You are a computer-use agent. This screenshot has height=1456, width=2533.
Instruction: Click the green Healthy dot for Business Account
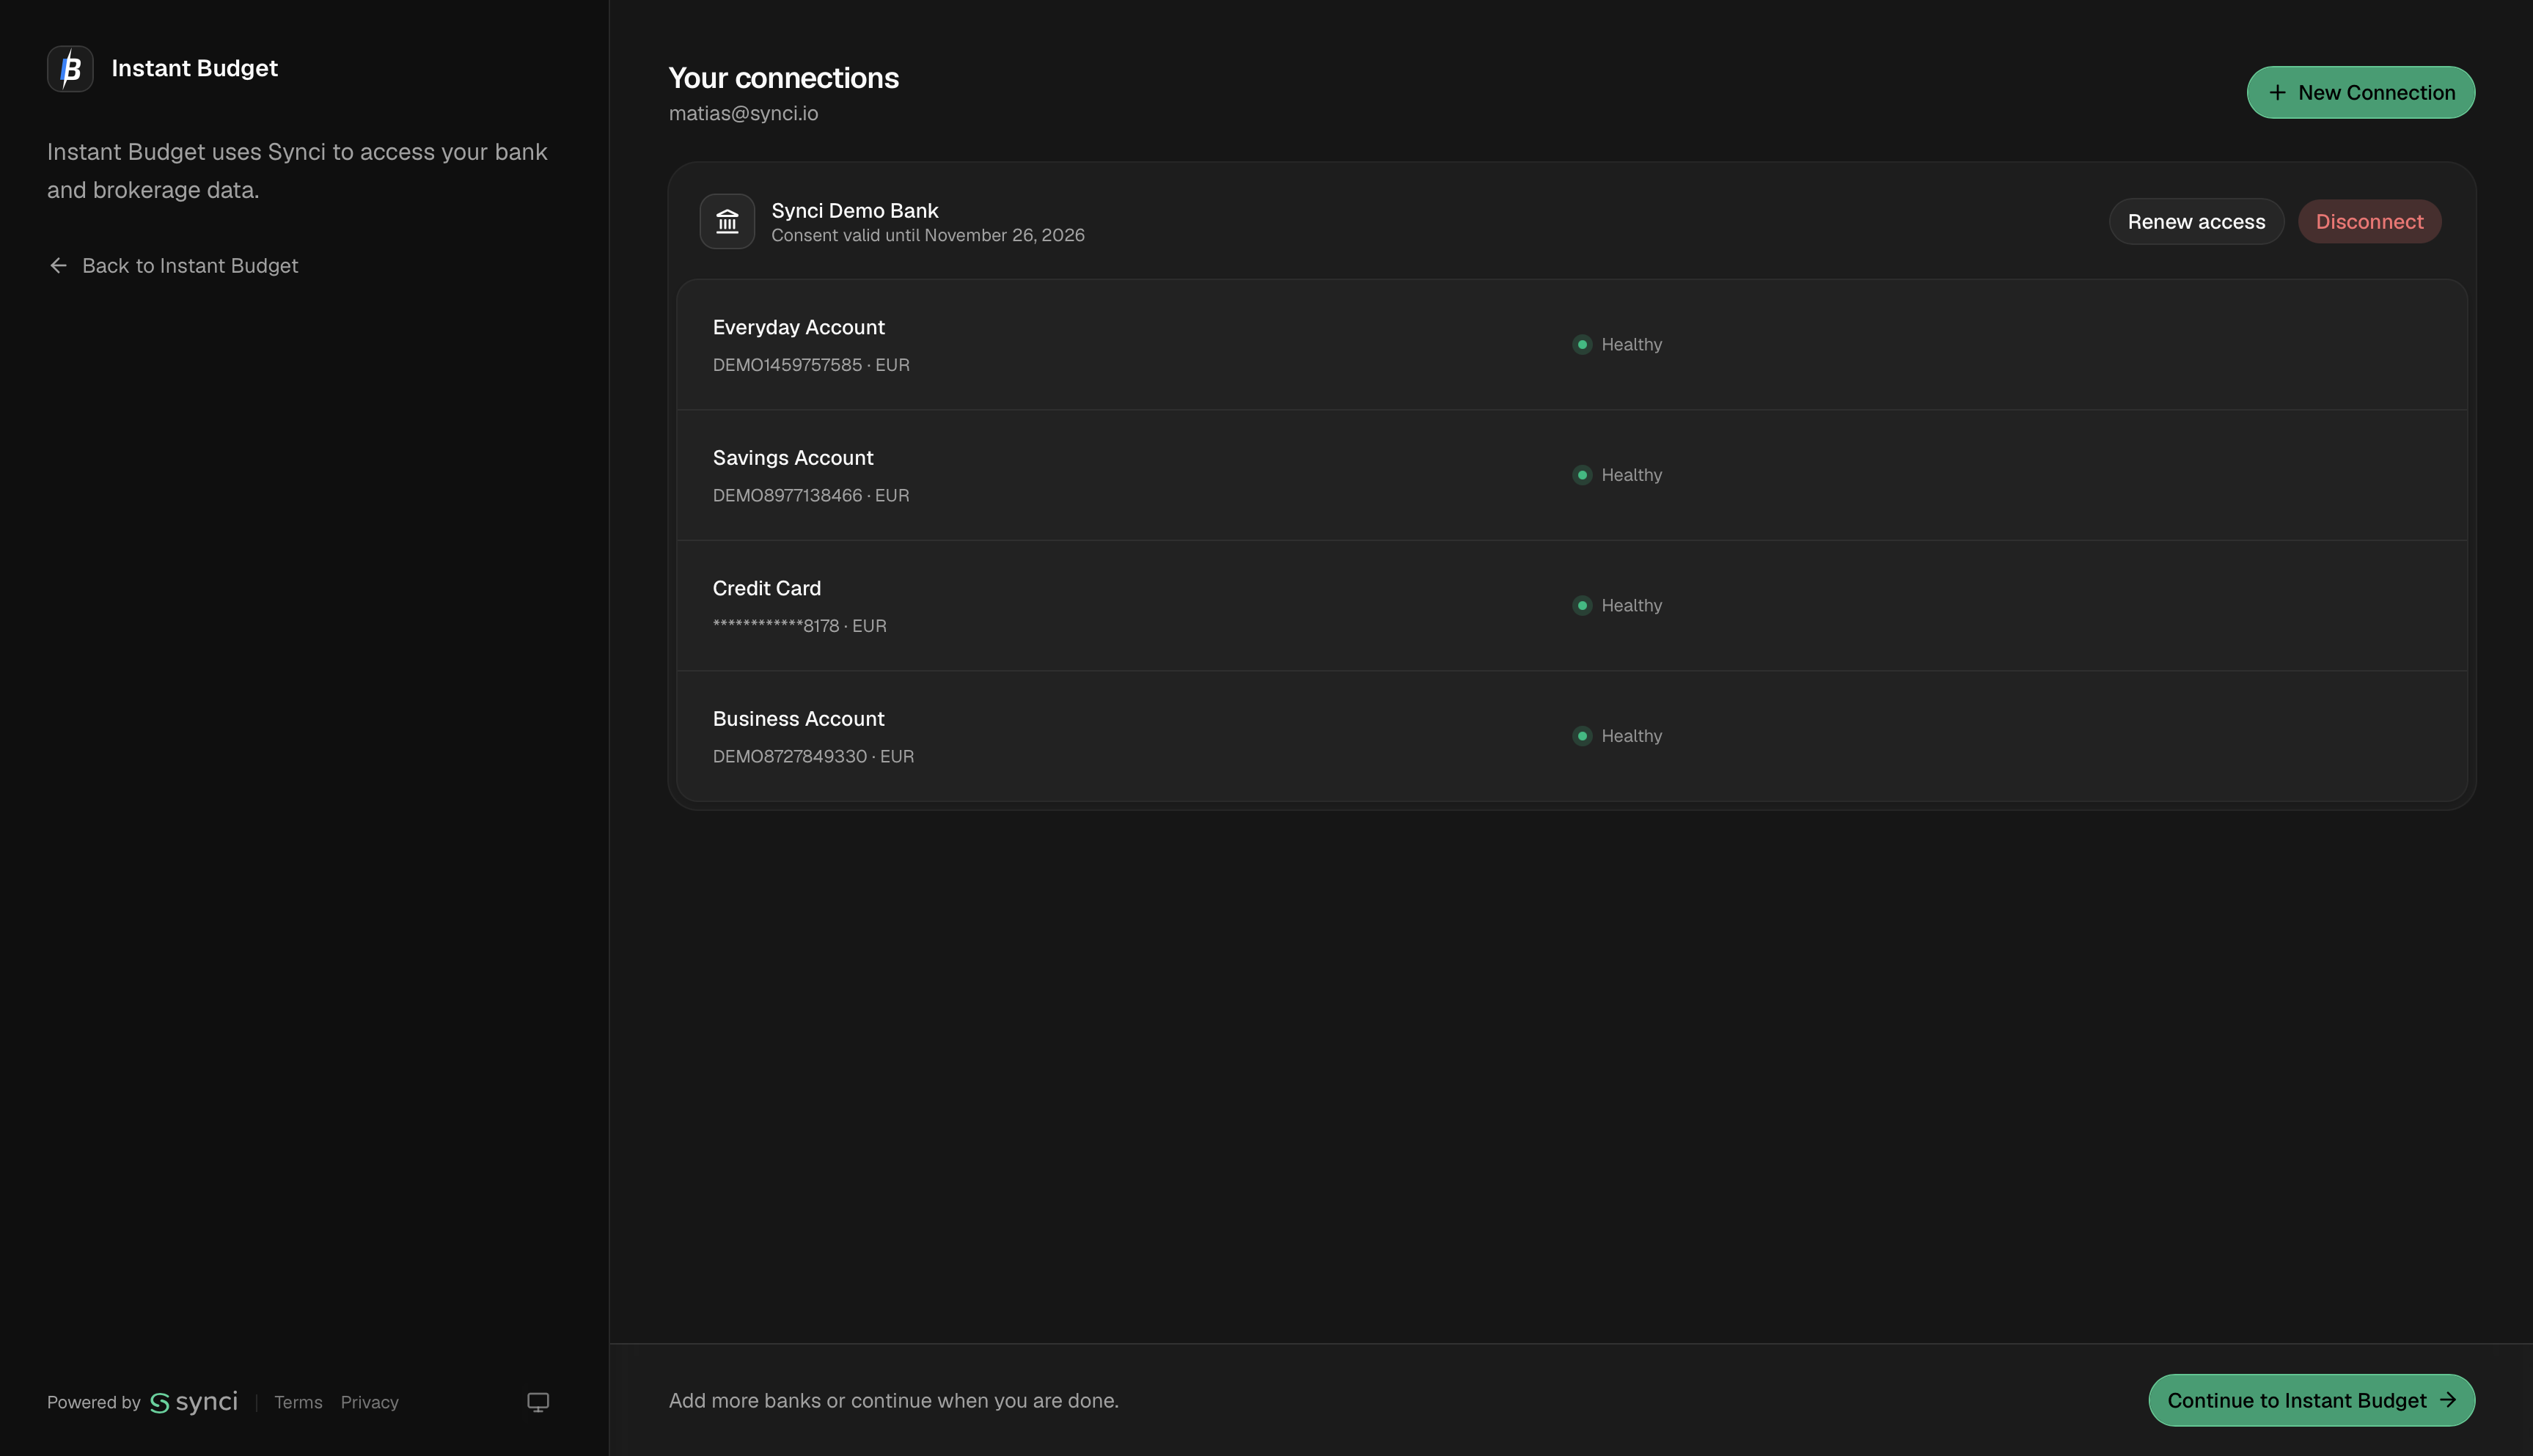1582,736
